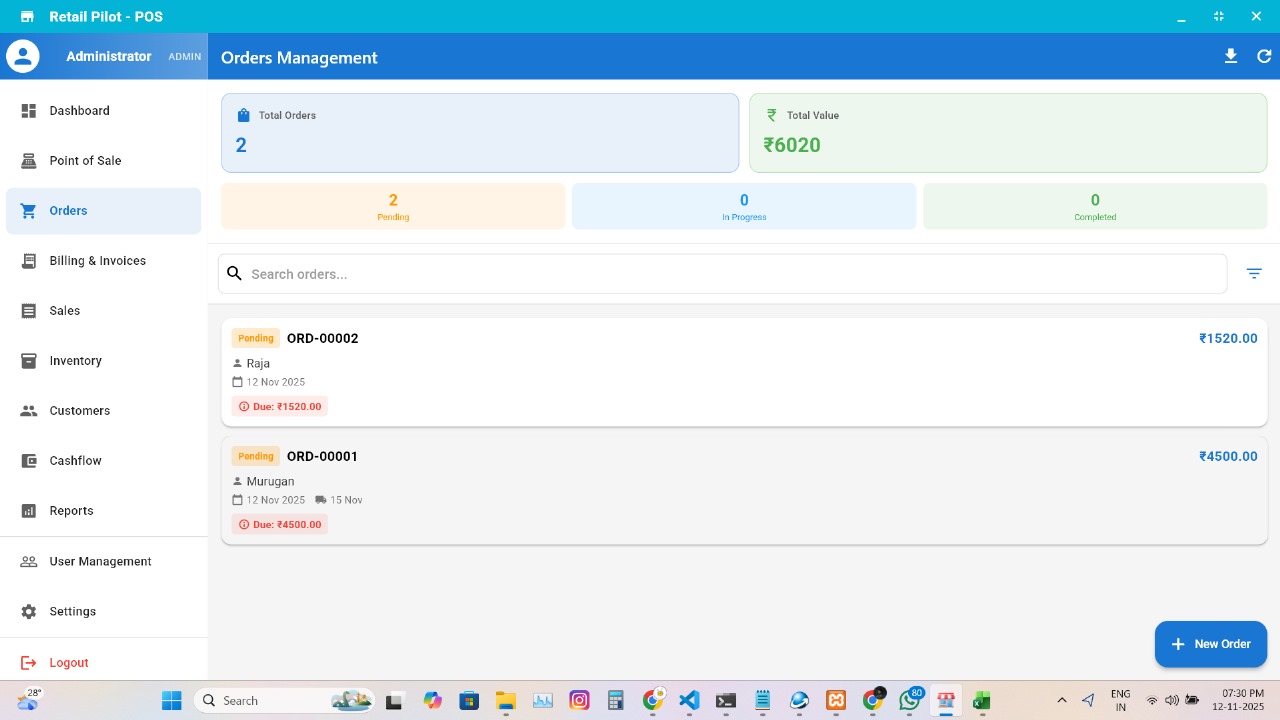Filter orders by Completed status card

tap(1095, 206)
